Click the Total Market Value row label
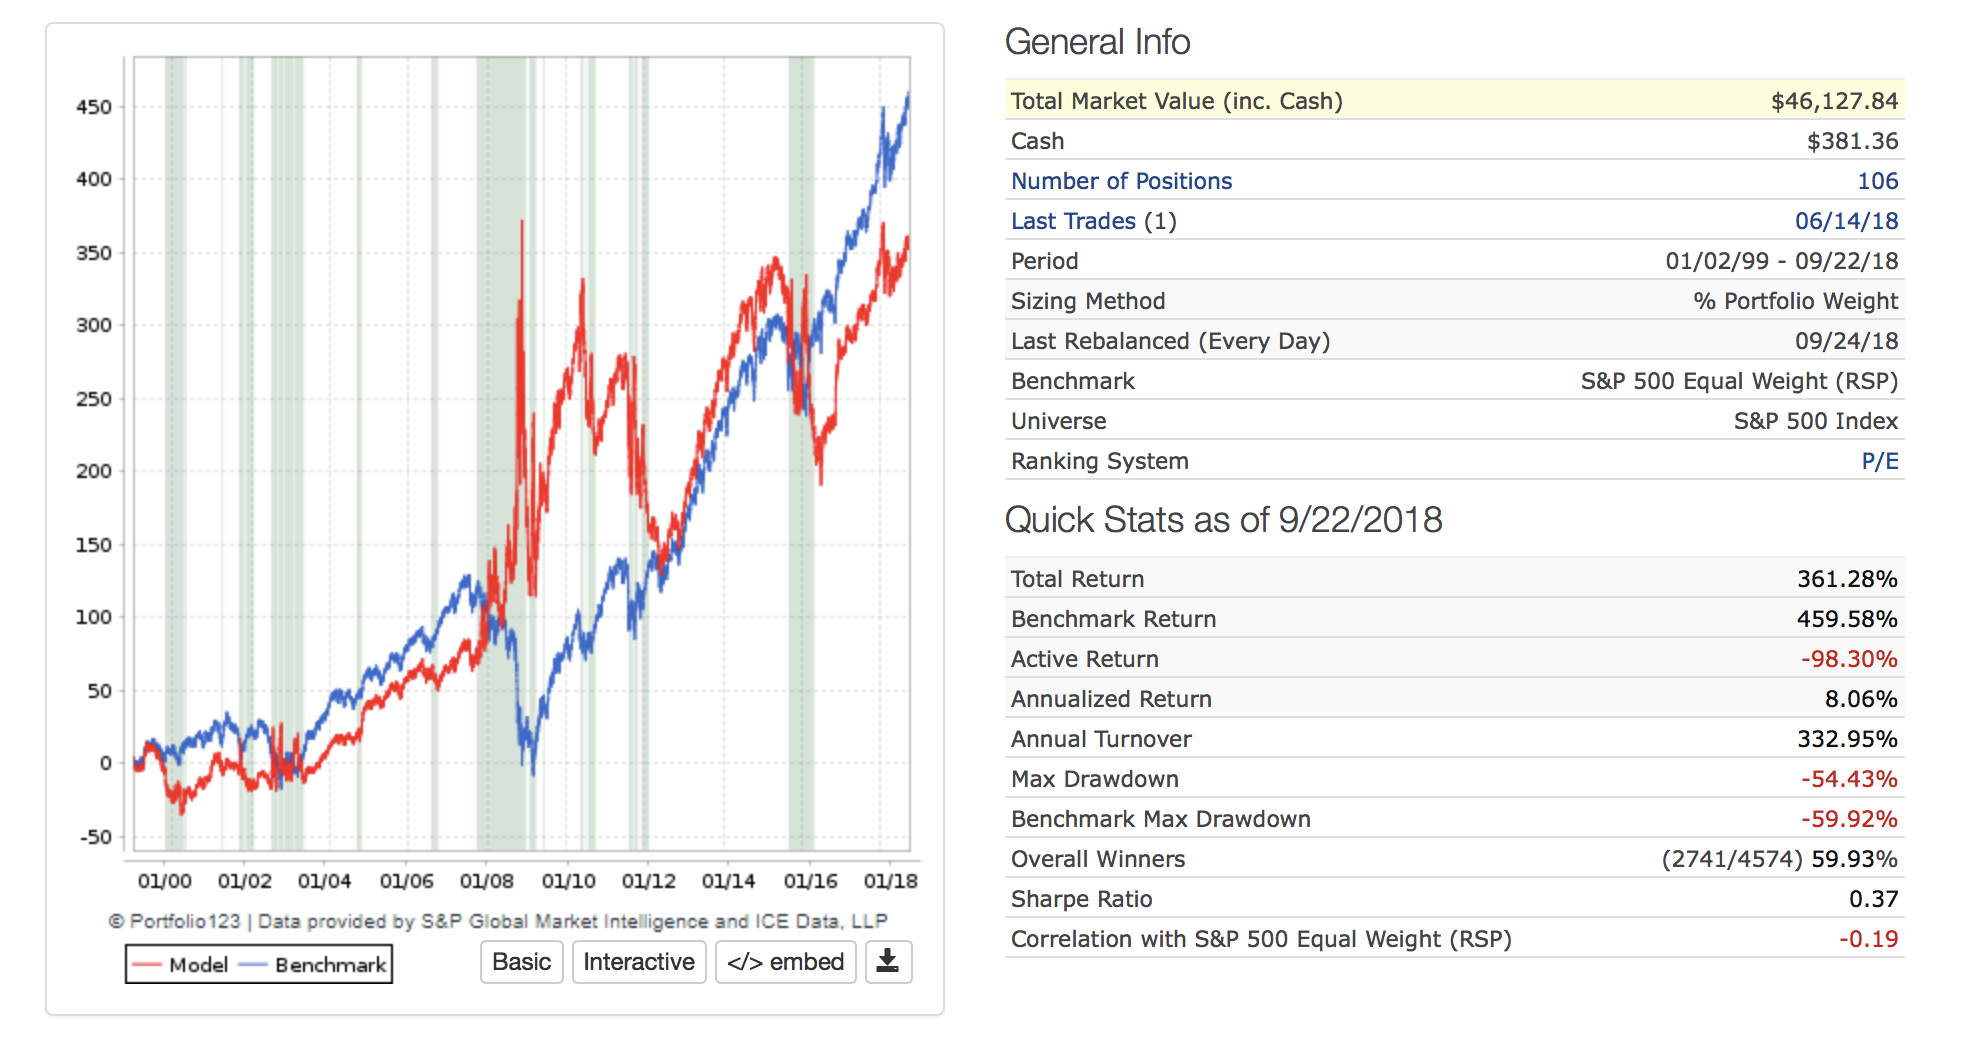Screen dimensions: 1962x1040 click(1176, 101)
